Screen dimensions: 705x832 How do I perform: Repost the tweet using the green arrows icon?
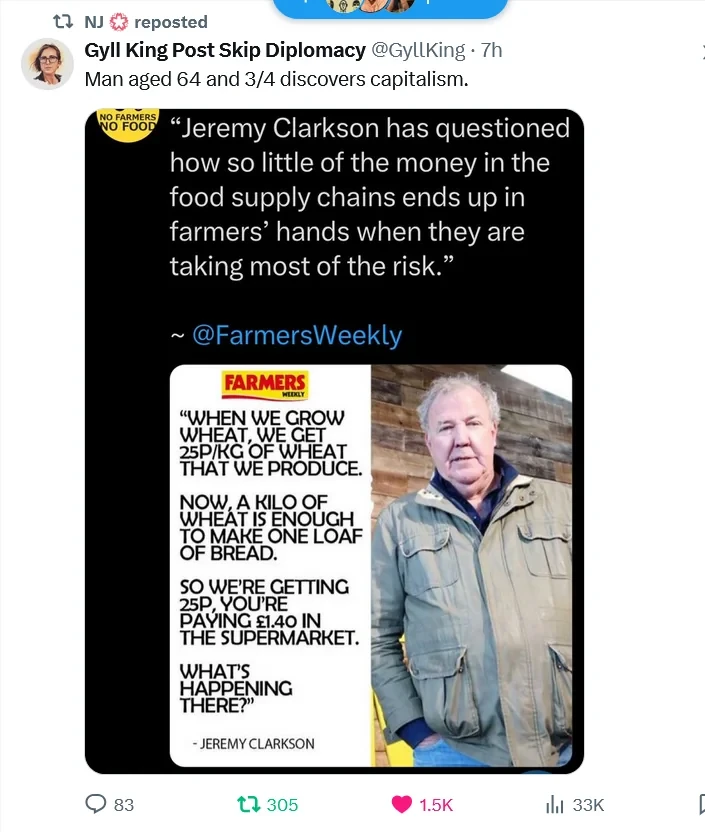(246, 804)
